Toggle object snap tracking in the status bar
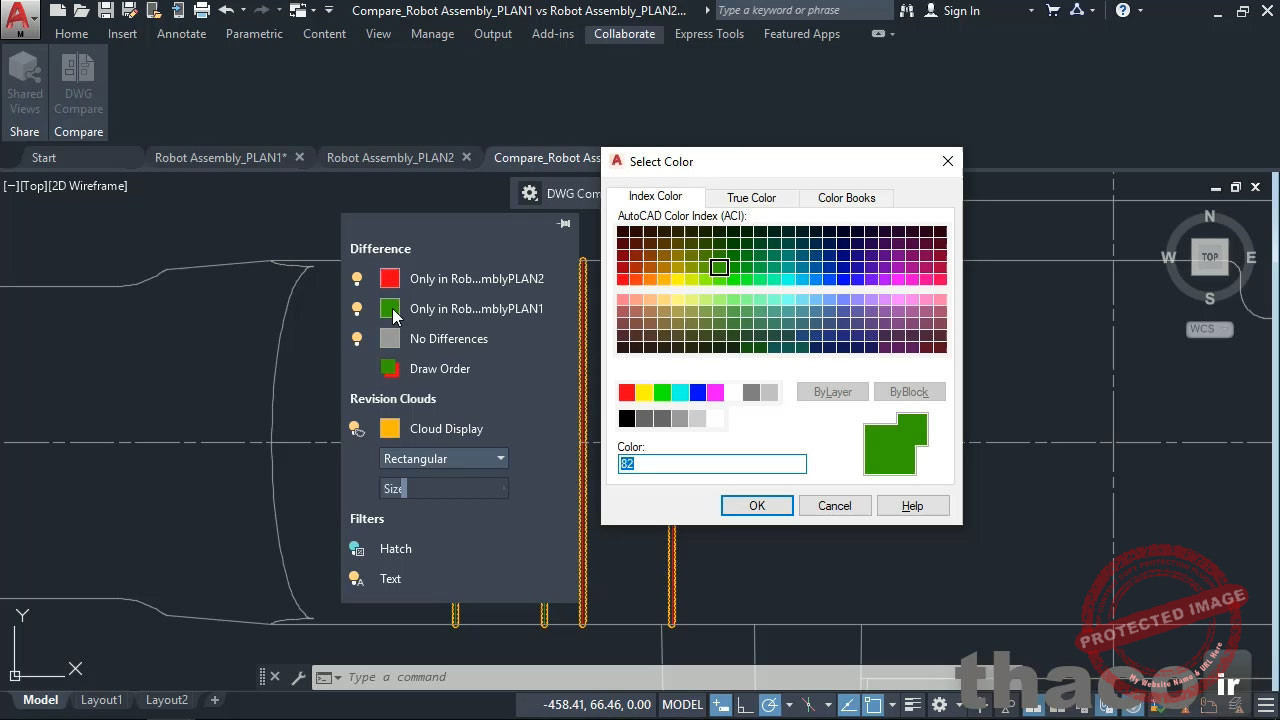Screen dimensions: 1280x720 pyautogui.click(x=847, y=705)
